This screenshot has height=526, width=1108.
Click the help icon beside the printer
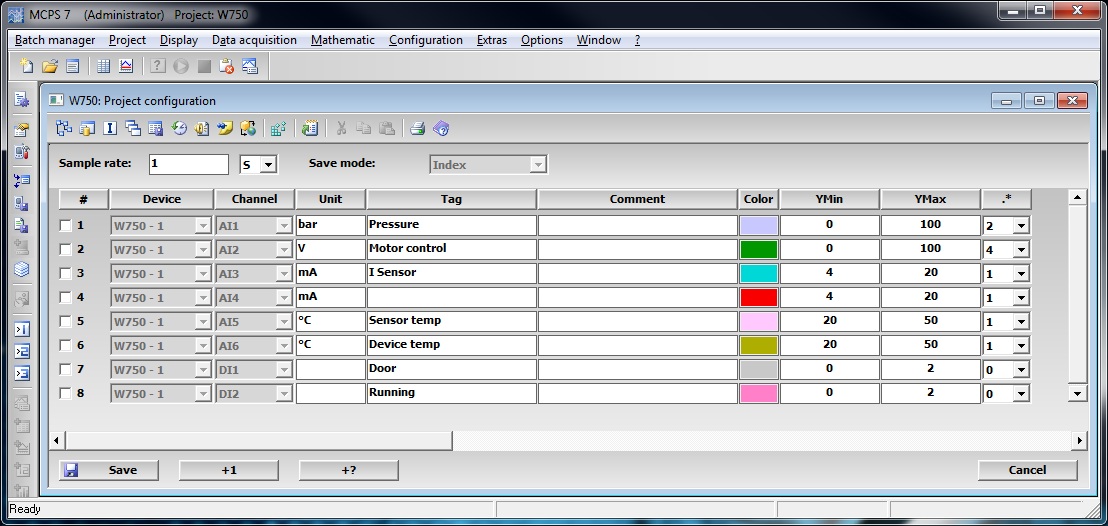(x=441, y=128)
